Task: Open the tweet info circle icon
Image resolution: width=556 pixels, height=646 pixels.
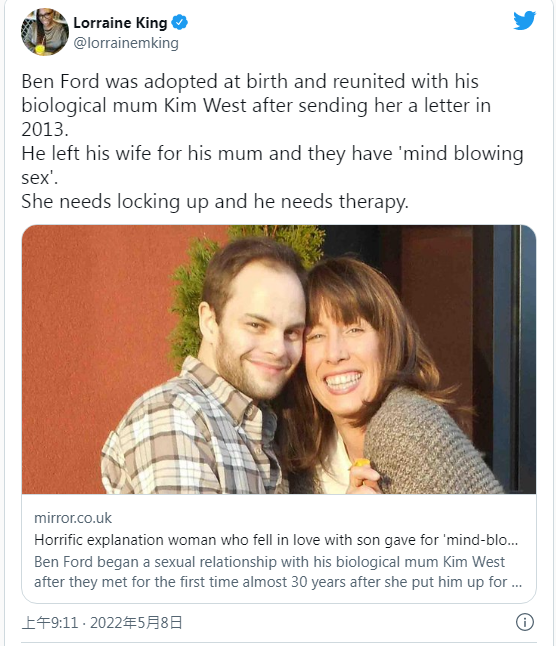Action: pos(525,622)
